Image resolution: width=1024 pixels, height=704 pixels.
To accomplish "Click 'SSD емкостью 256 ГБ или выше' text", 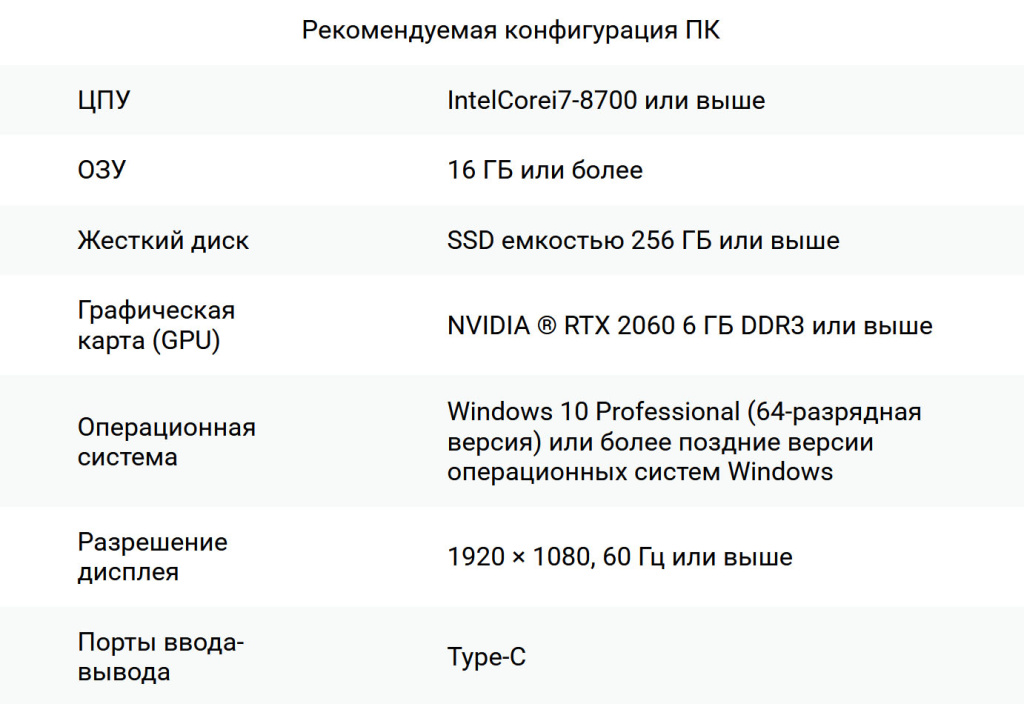I will [x=643, y=240].
